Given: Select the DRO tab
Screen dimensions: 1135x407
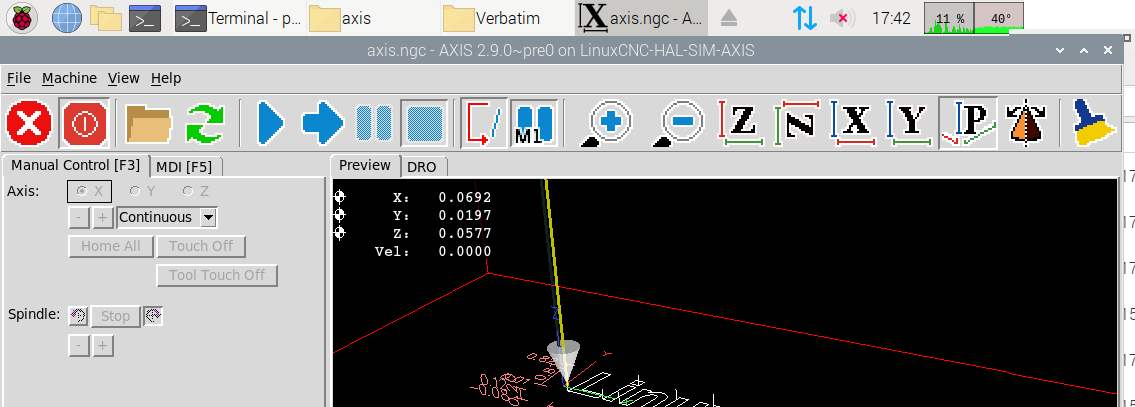Looking at the screenshot, I should click(x=422, y=167).
